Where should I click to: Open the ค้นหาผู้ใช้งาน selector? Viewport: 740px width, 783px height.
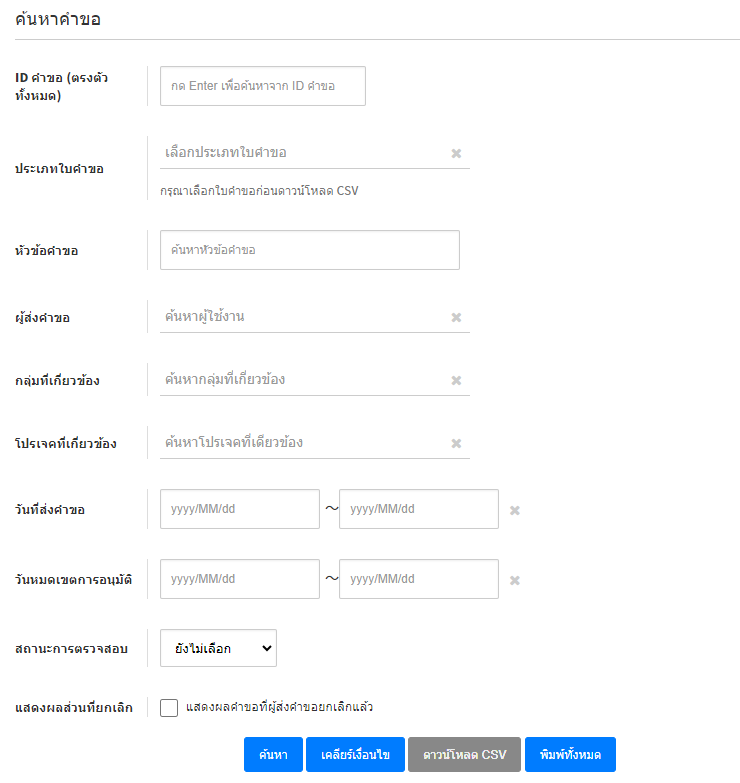pyautogui.click(x=300, y=317)
